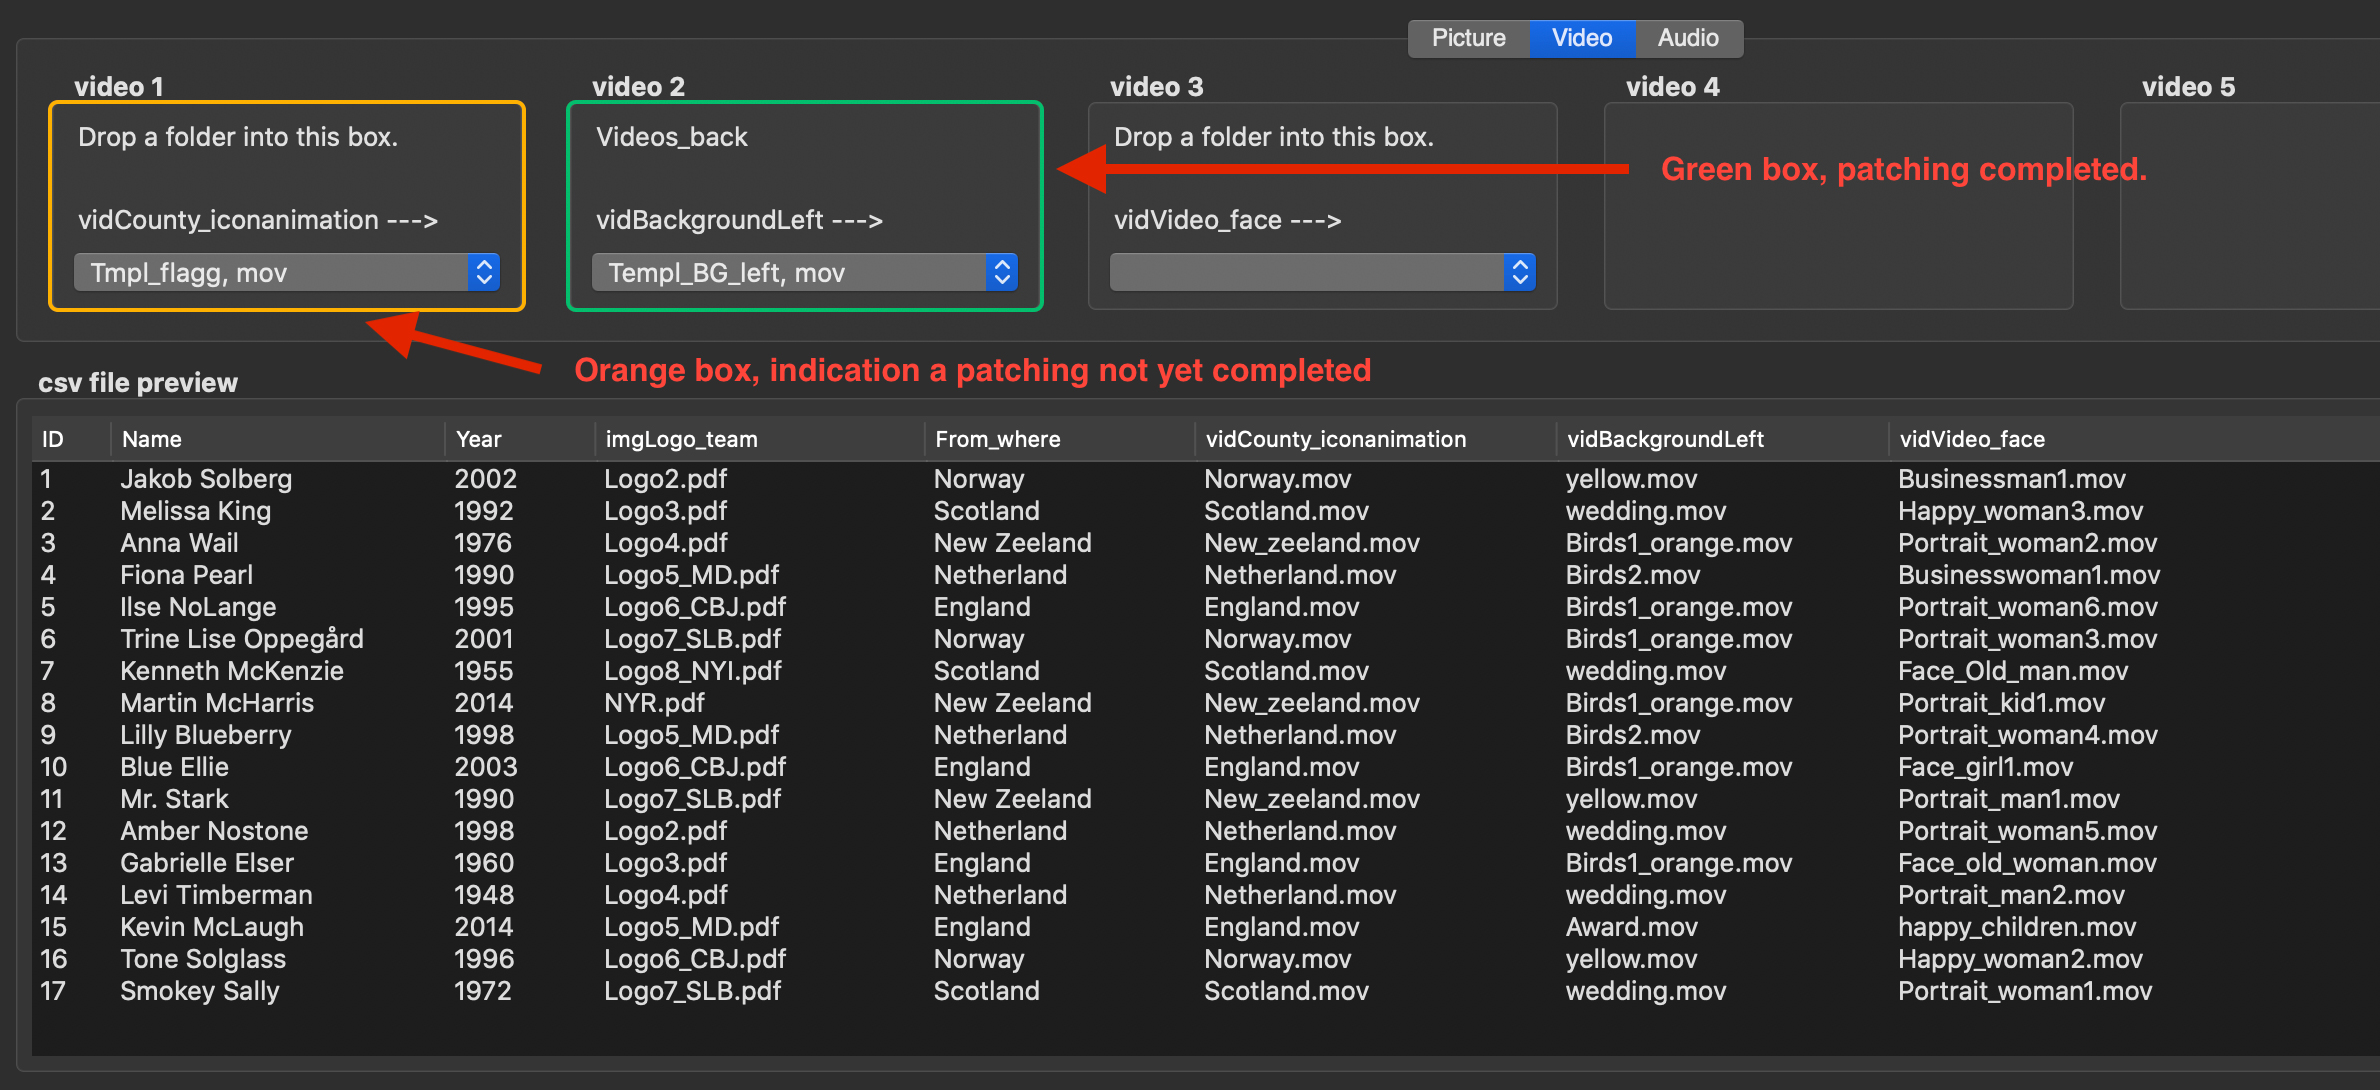Click Logo5_MD.pdf in Fiona Pearl's row

coord(691,575)
